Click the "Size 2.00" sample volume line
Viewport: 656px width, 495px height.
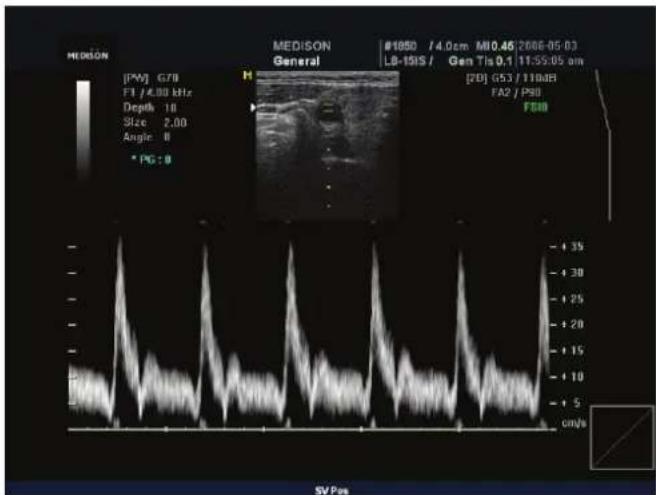(155, 123)
